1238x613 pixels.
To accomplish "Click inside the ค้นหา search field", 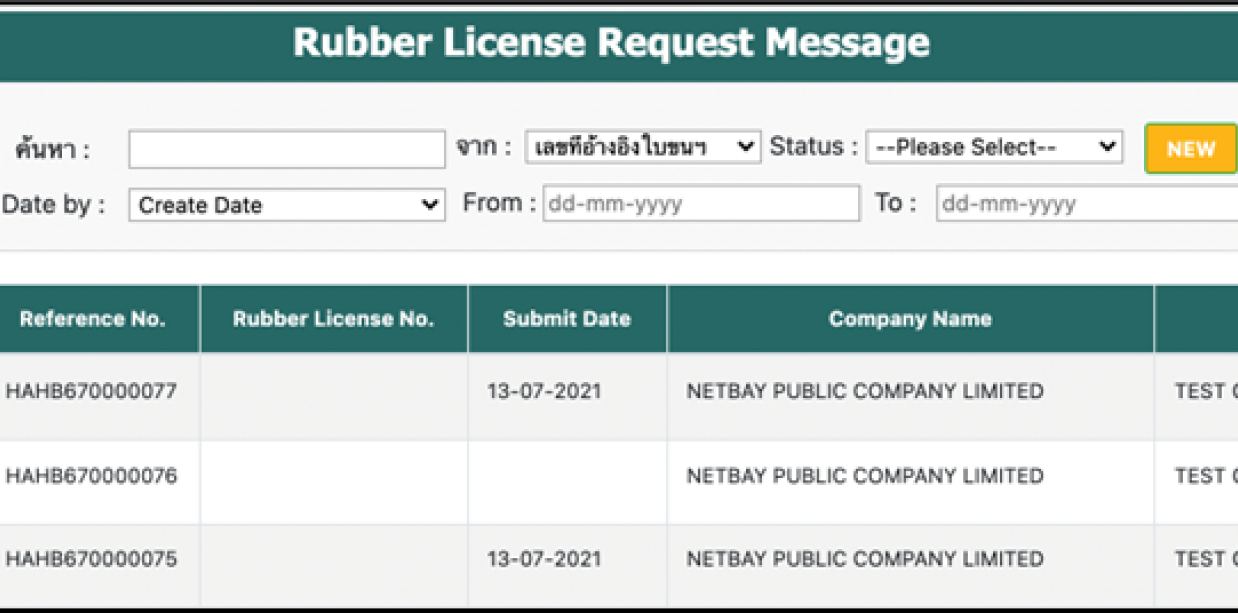I will (286, 147).
